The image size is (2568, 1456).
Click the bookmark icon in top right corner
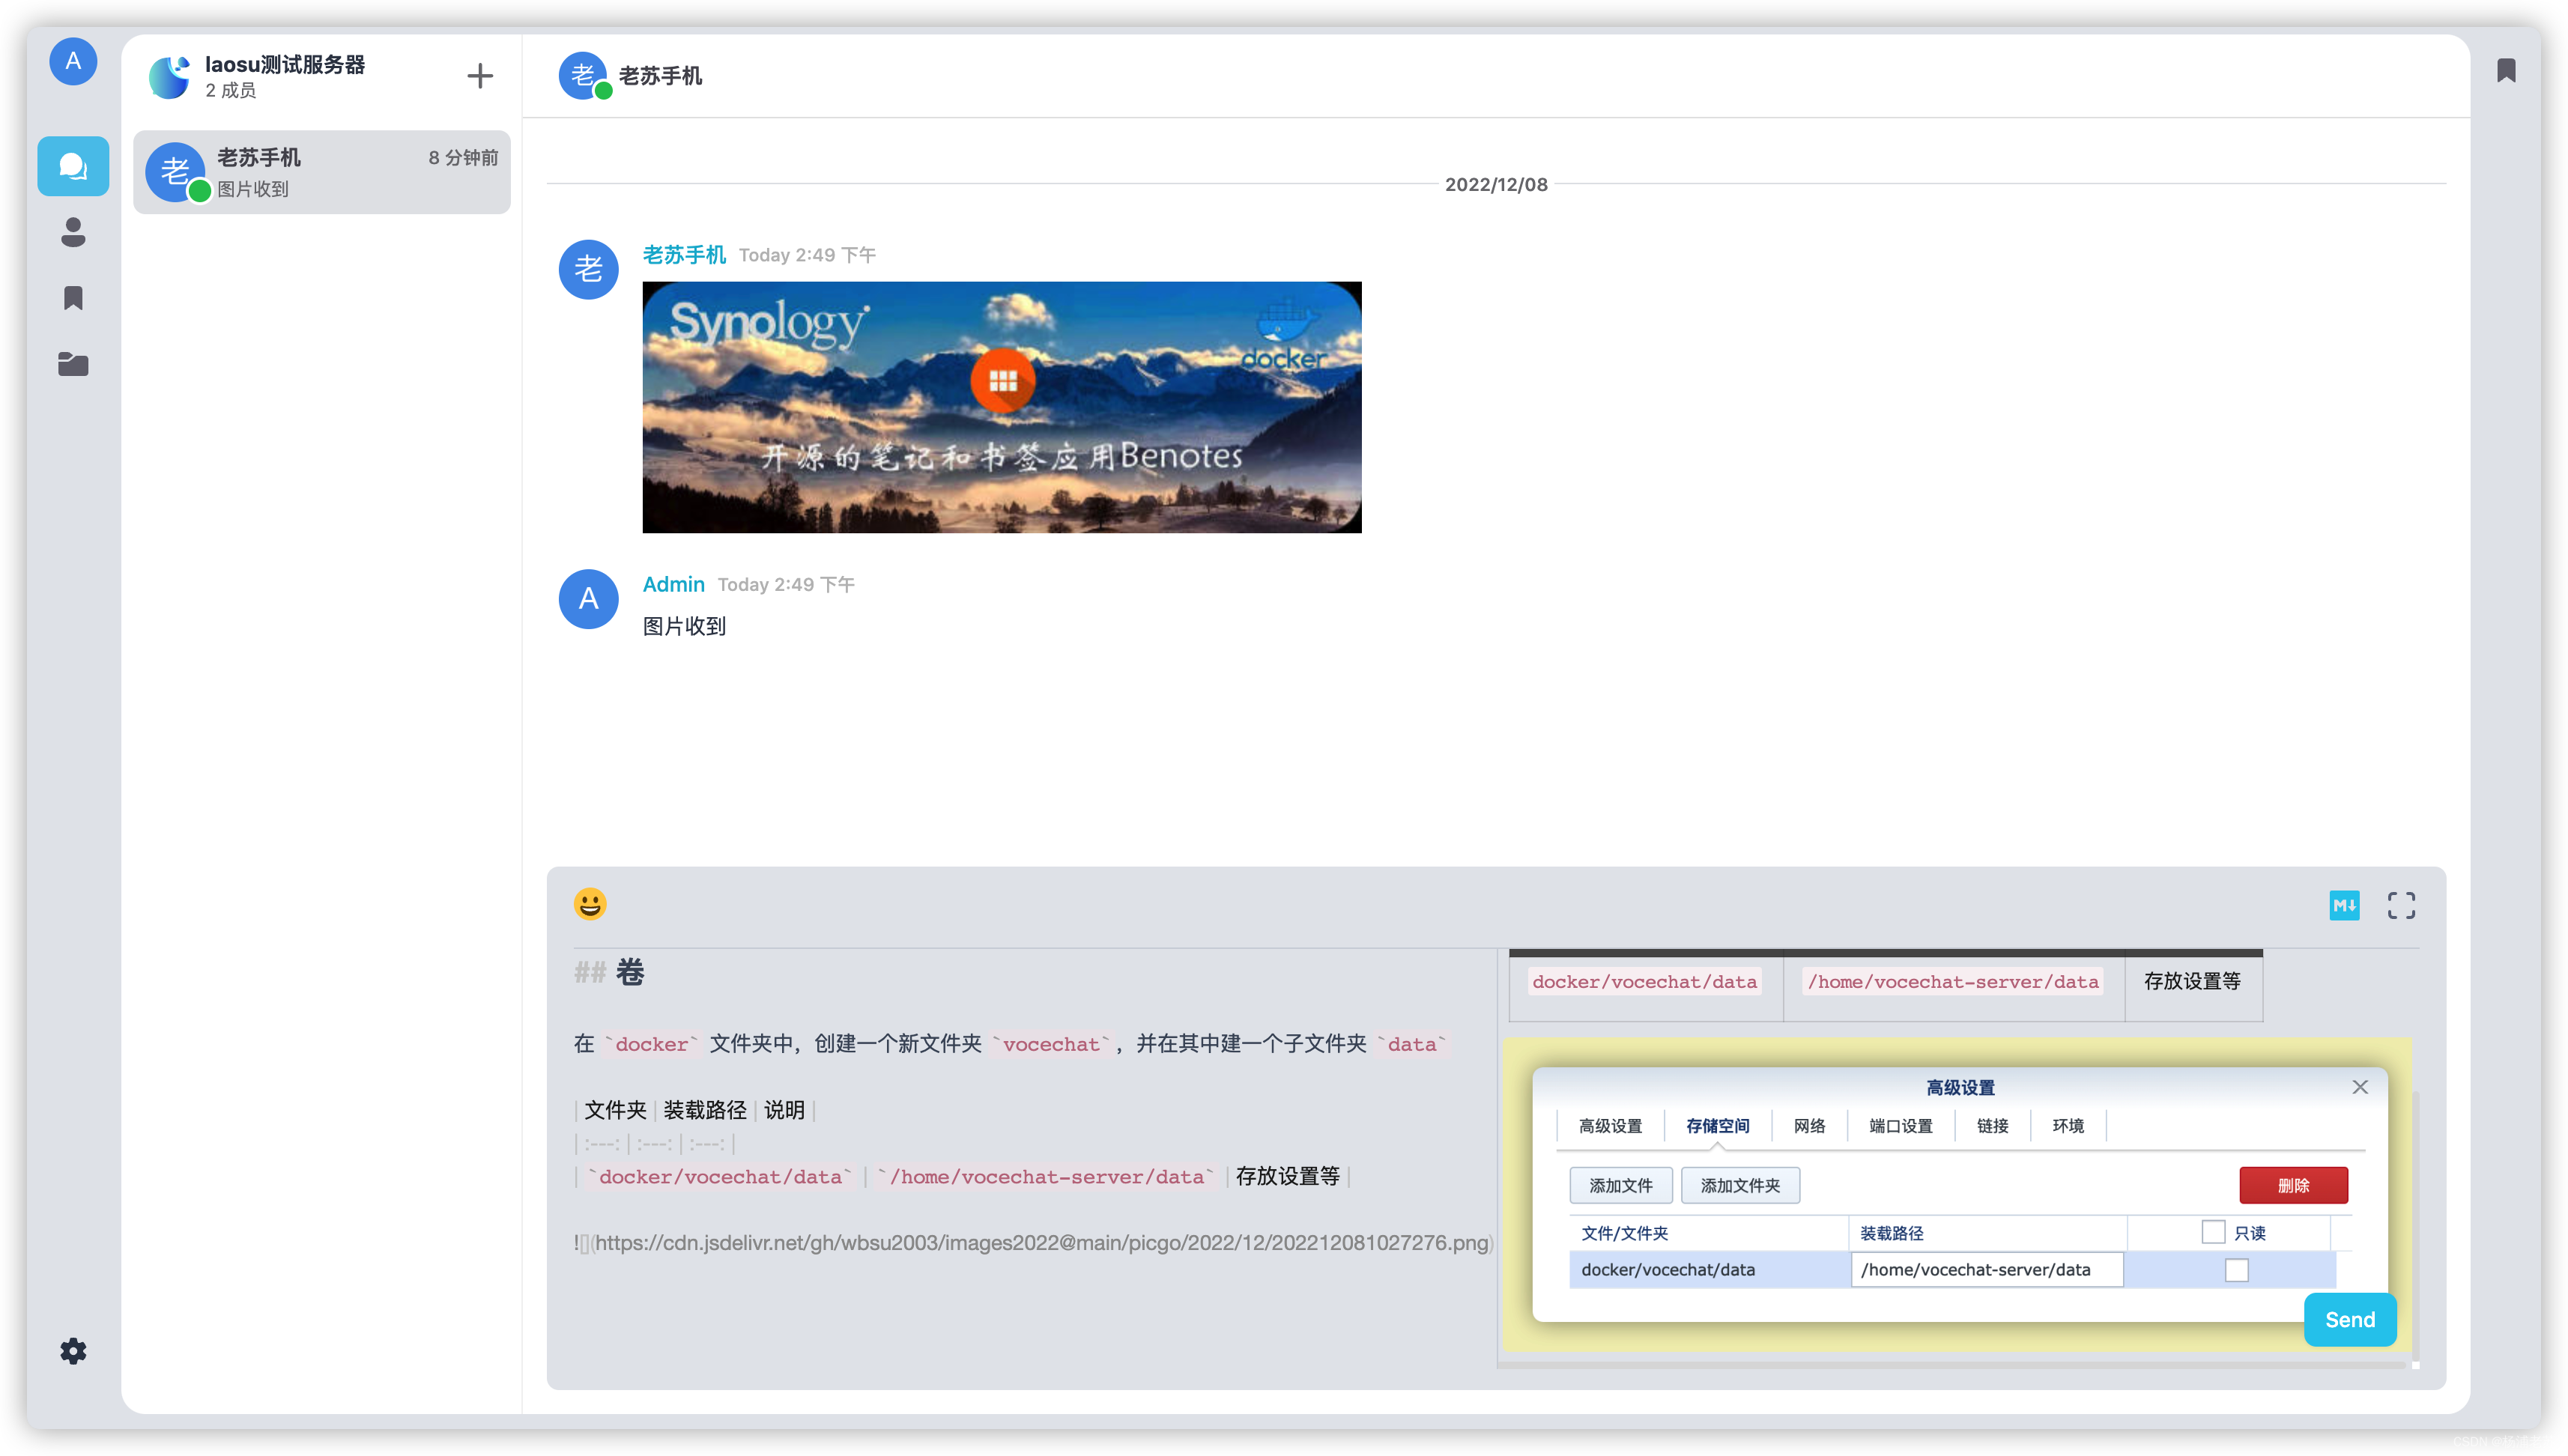click(2508, 70)
